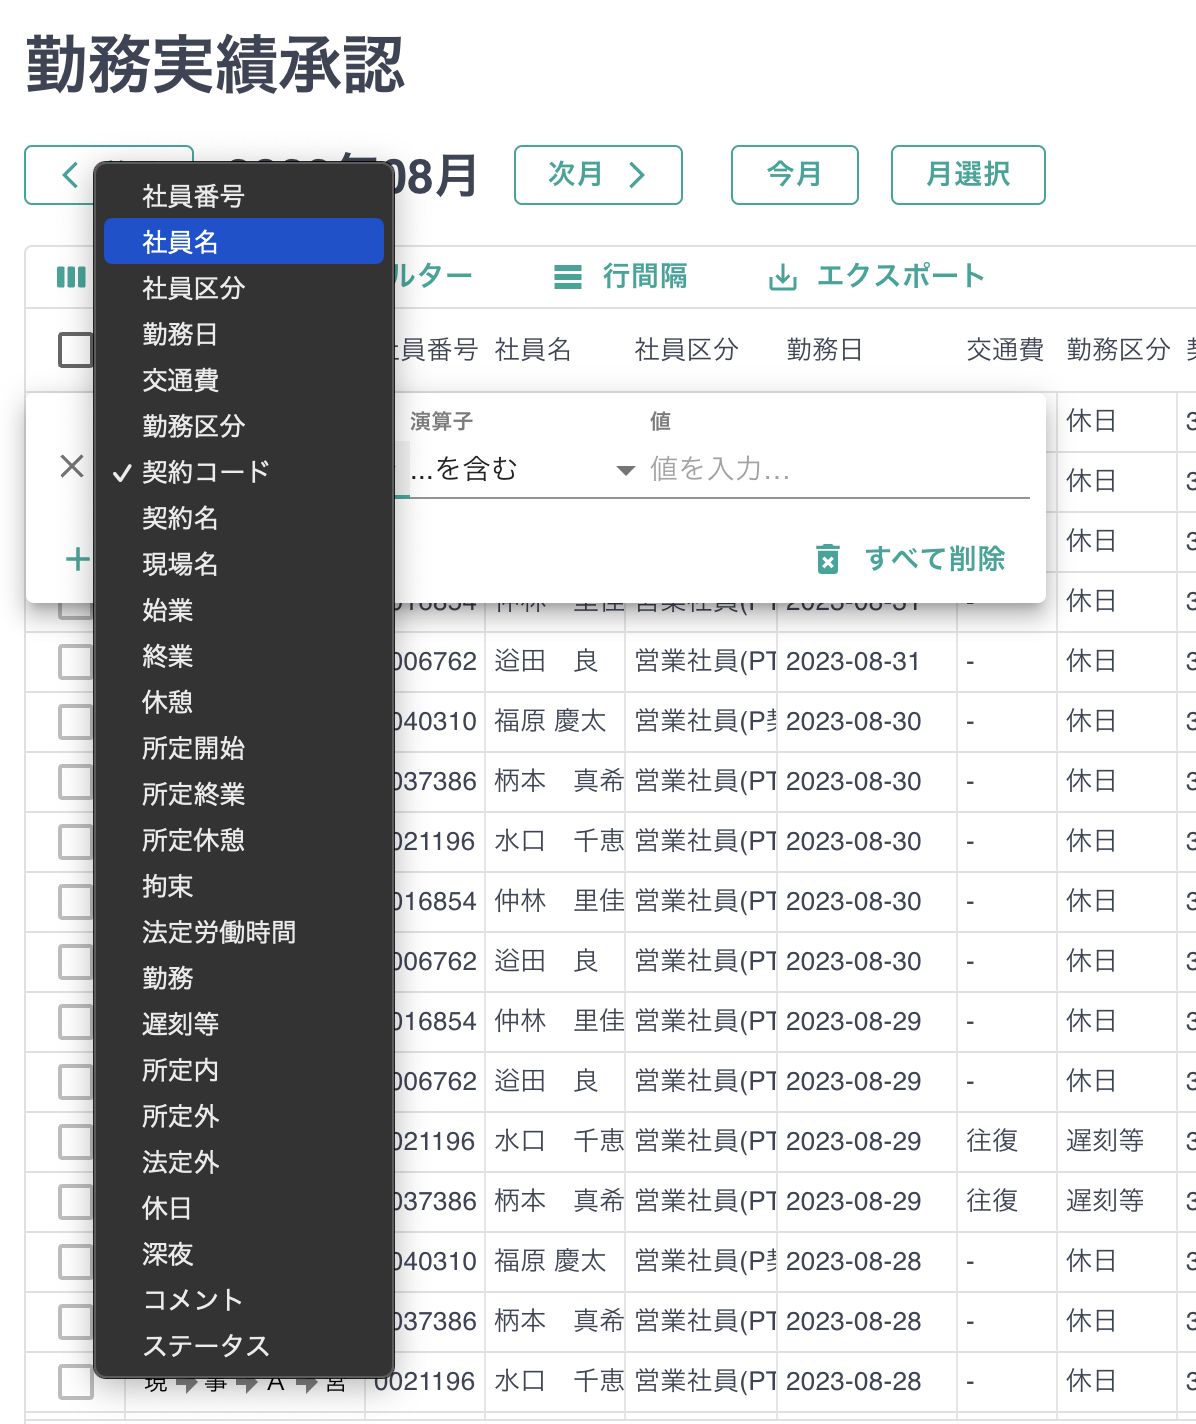Choose 社員名 from the column dropdown list
Image resolution: width=1196 pixels, height=1424 pixels.
(x=243, y=242)
